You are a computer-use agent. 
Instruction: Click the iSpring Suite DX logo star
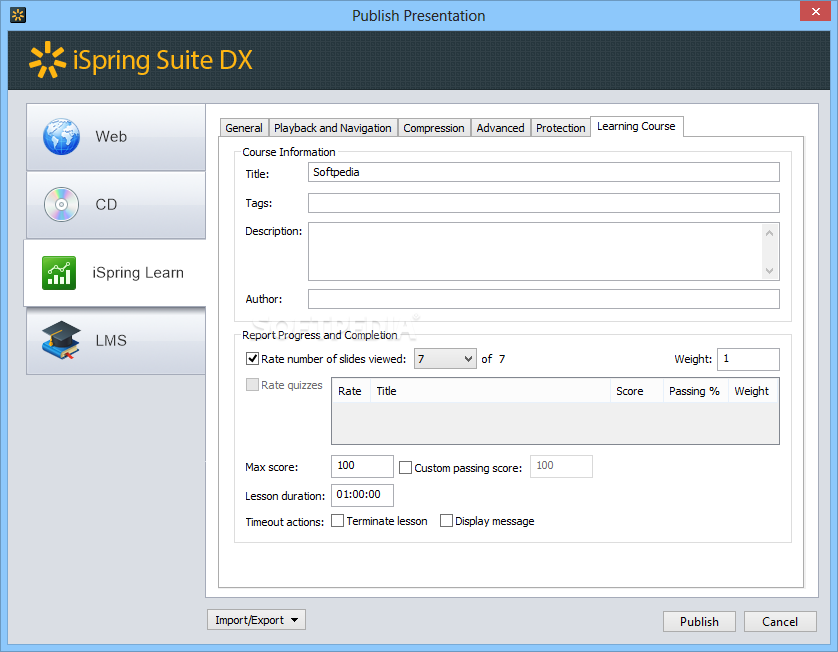click(47, 59)
